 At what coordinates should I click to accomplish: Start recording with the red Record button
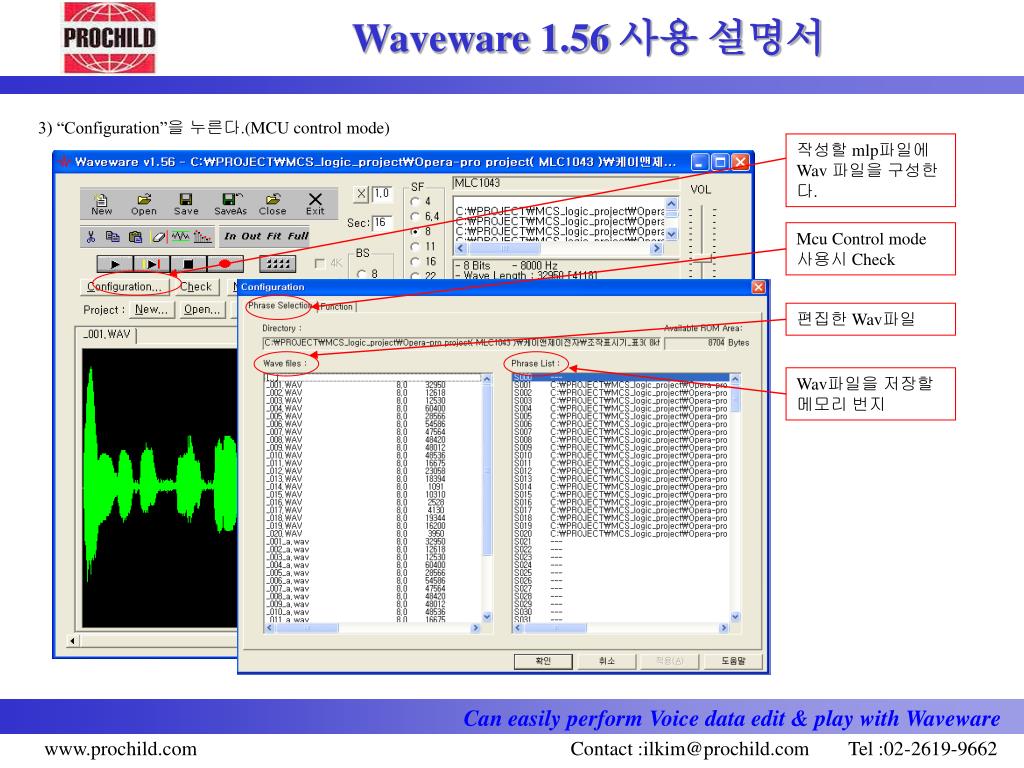(x=225, y=264)
